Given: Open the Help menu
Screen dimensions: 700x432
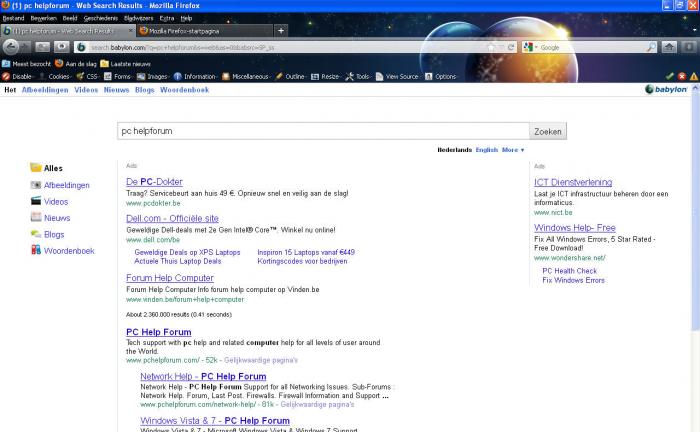Looking at the screenshot, I should click(x=186, y=18).
